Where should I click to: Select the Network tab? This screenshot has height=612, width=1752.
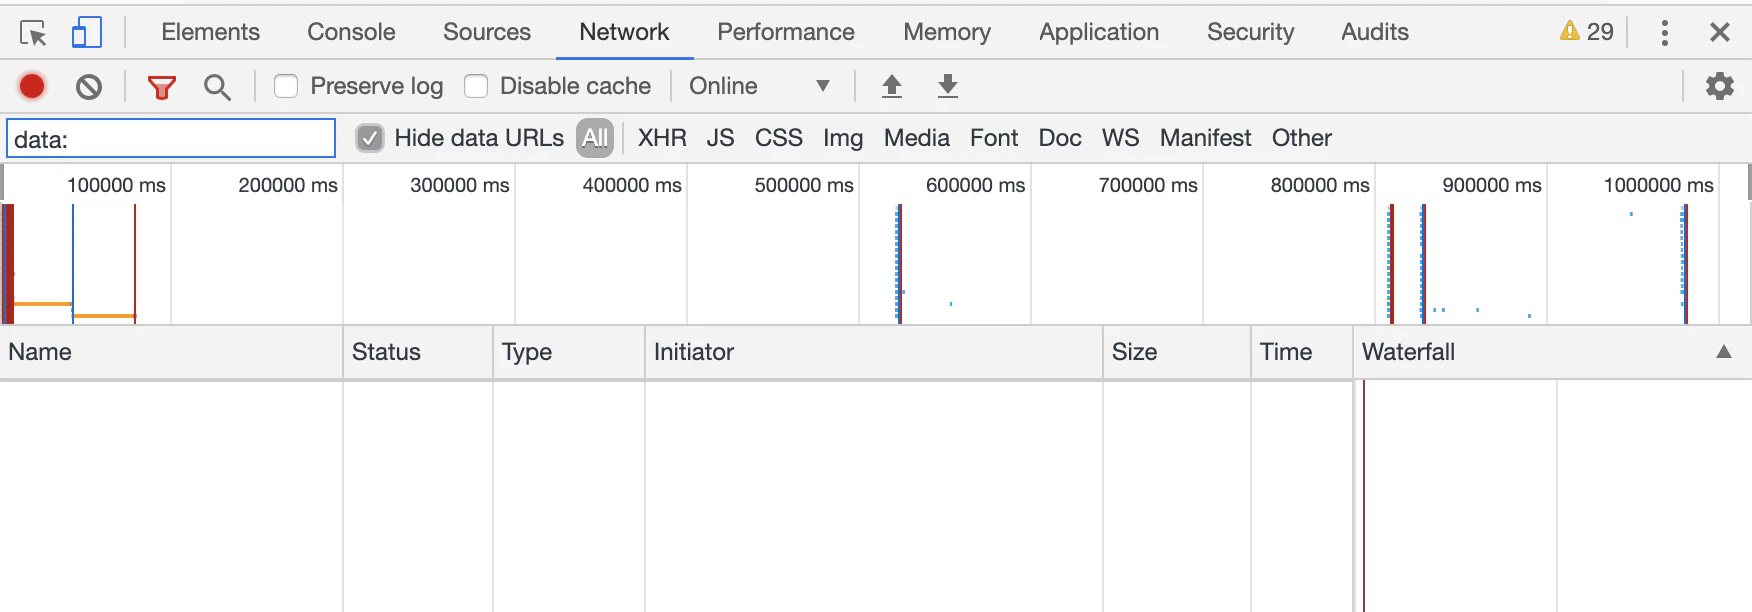pos(624,32)
